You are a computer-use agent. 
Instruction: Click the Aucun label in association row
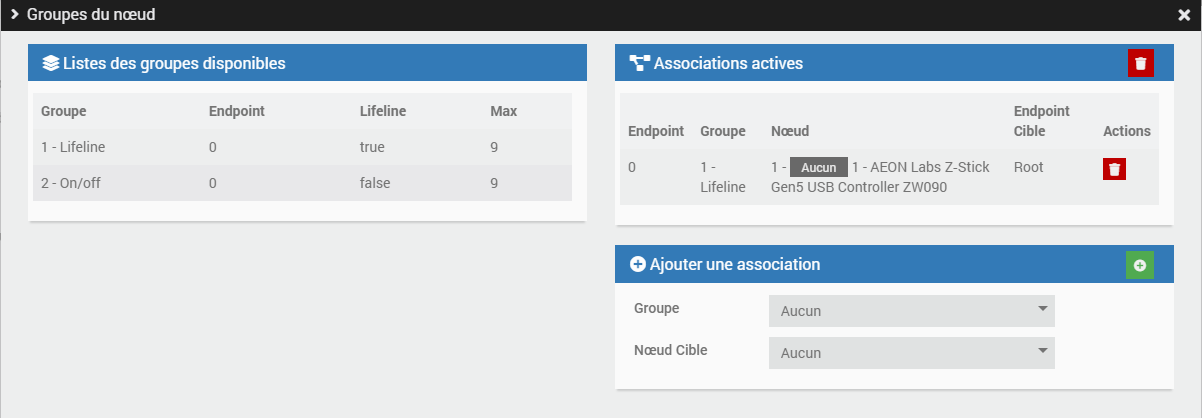point(819,168)
